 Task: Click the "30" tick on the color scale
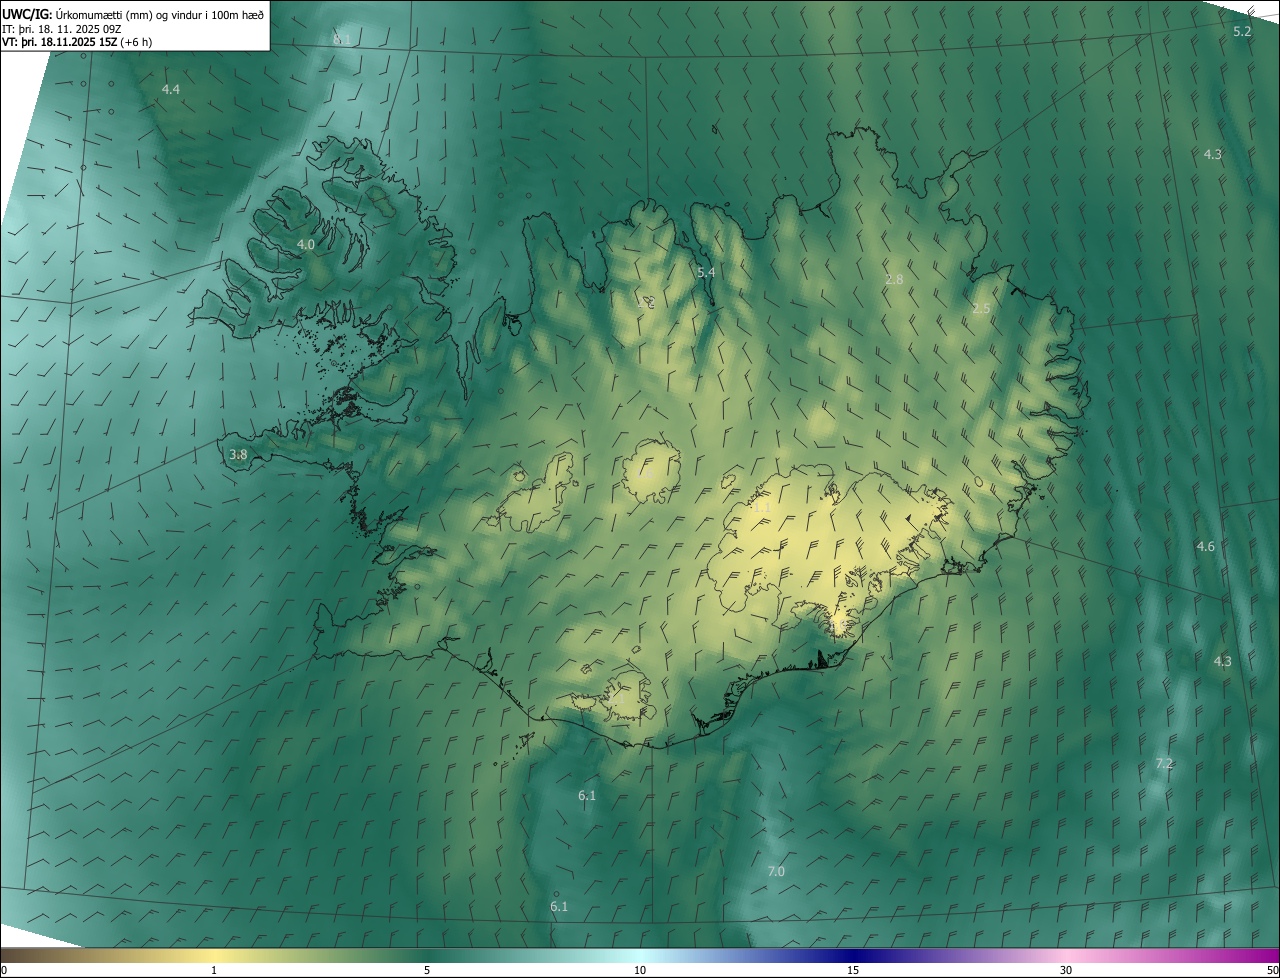(x=1066, y=970)
